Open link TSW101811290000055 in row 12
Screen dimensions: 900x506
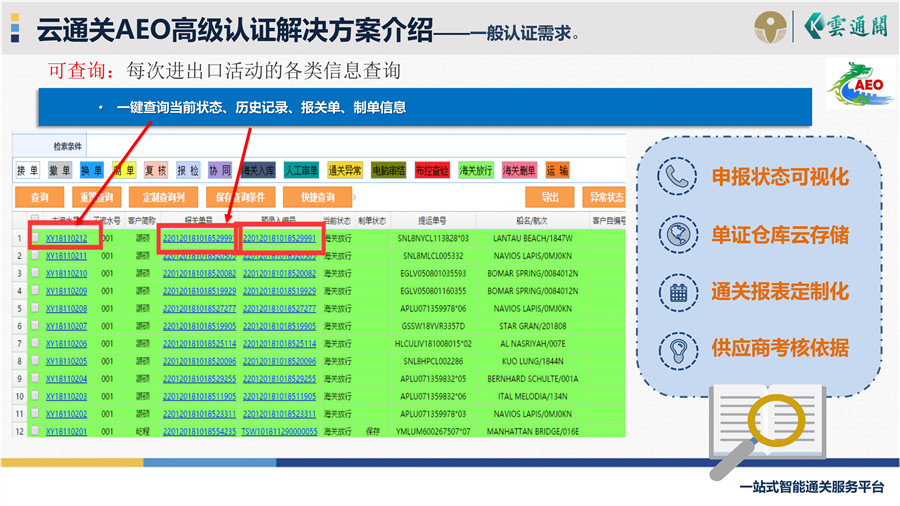click(280, 431)
